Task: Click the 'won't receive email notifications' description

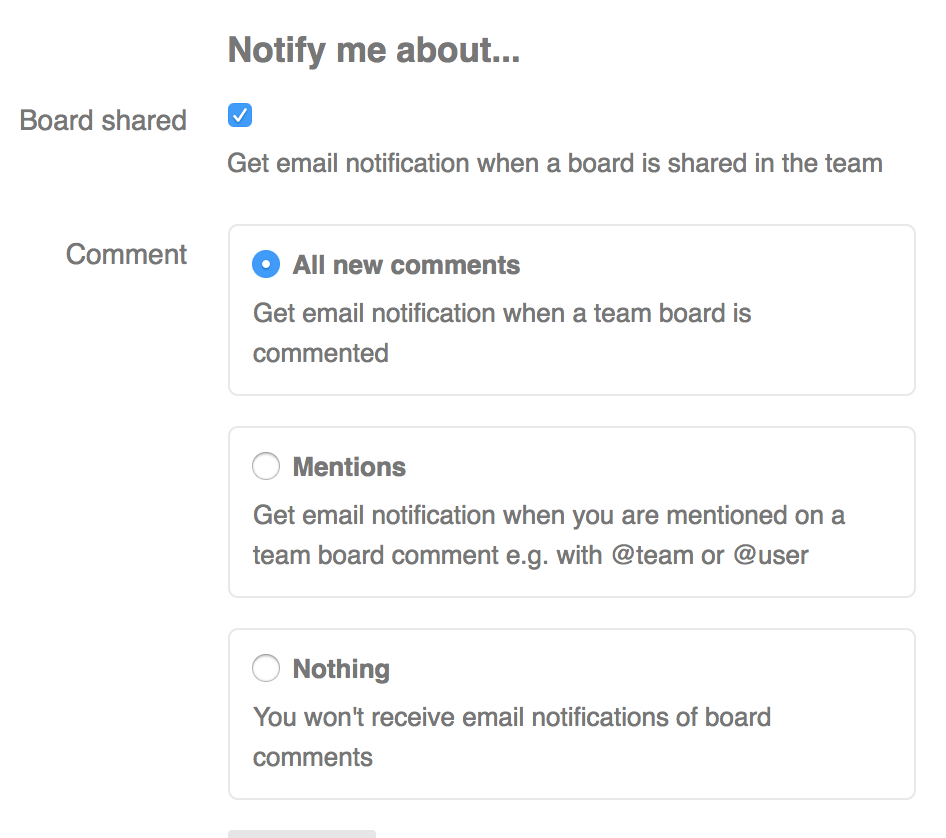Action: pos(512,737)
